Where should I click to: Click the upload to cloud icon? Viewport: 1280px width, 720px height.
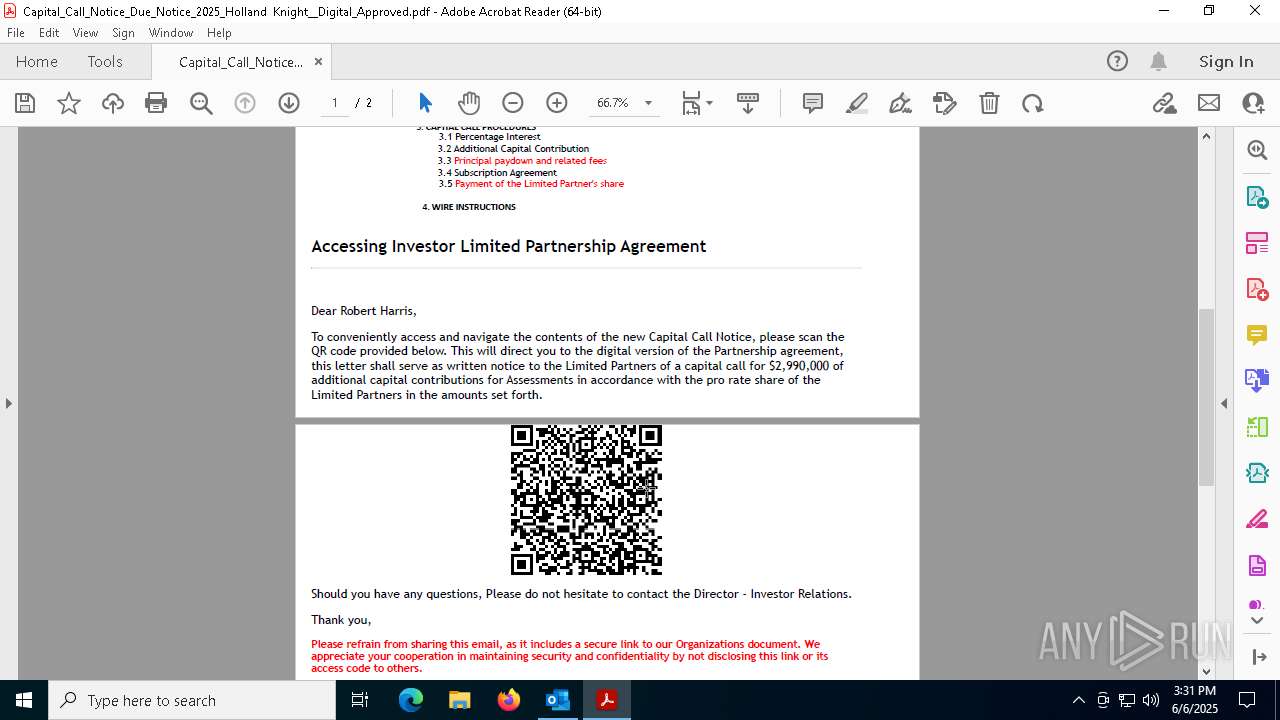click(113, 103)
